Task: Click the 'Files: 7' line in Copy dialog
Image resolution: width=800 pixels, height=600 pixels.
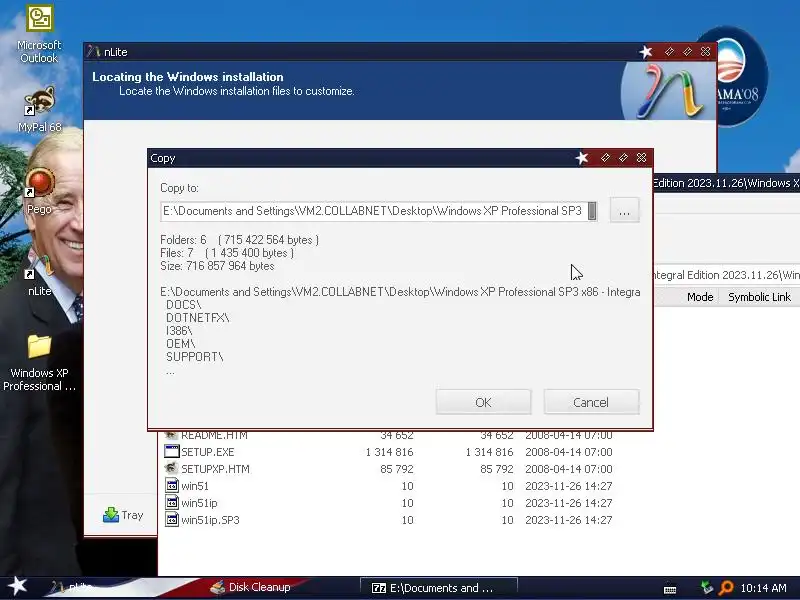Action: pos(227,253)
